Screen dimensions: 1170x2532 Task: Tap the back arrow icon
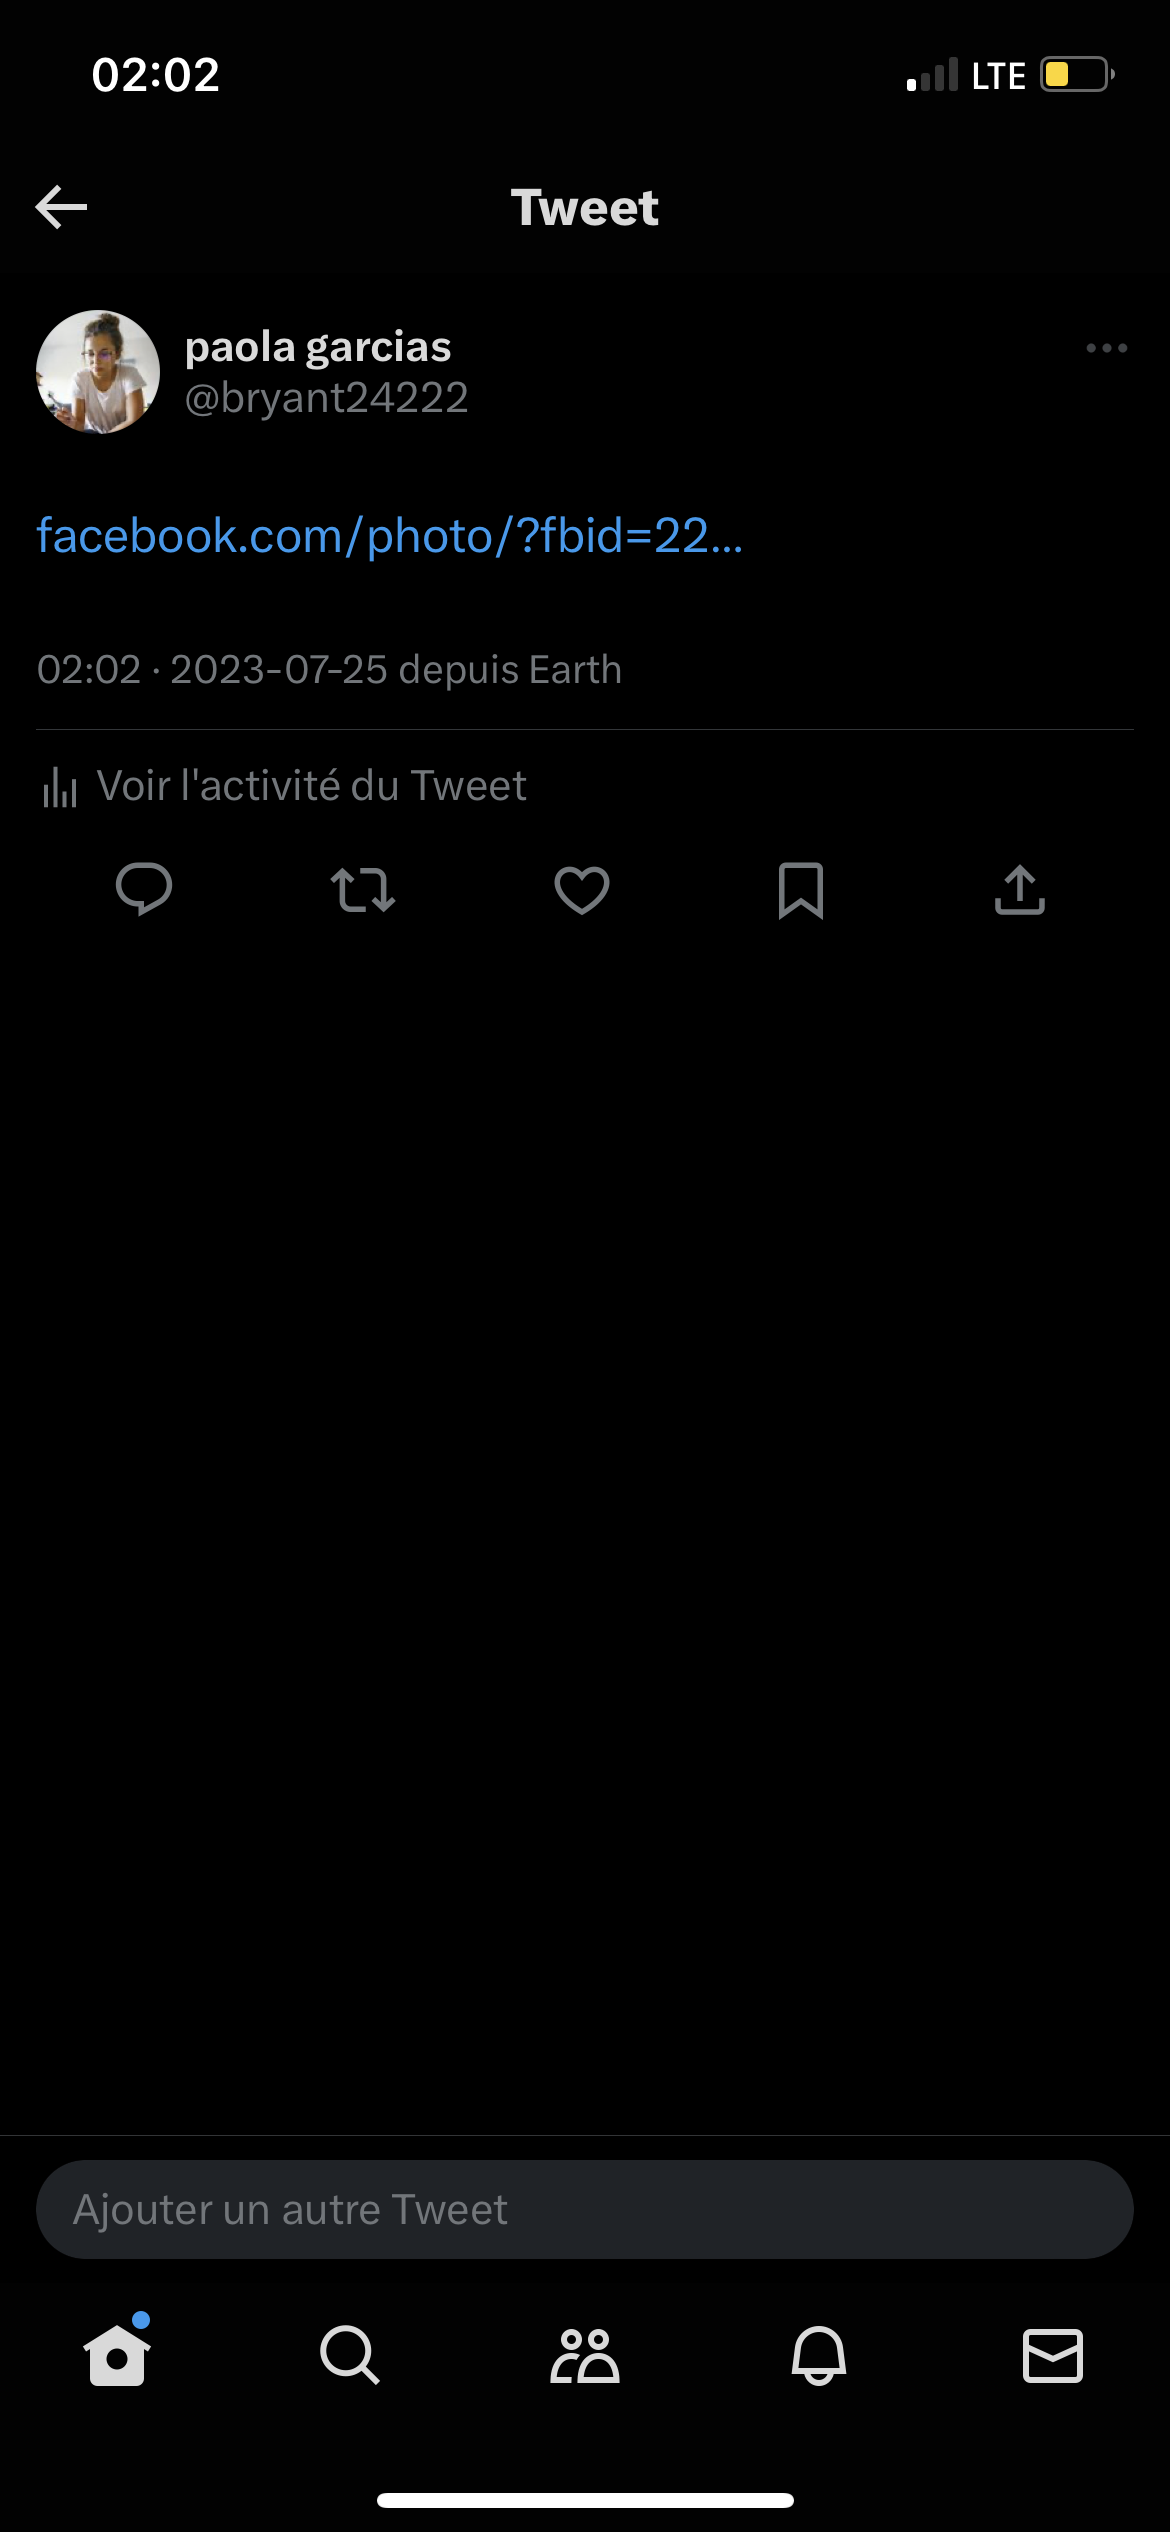coord(62,207)
